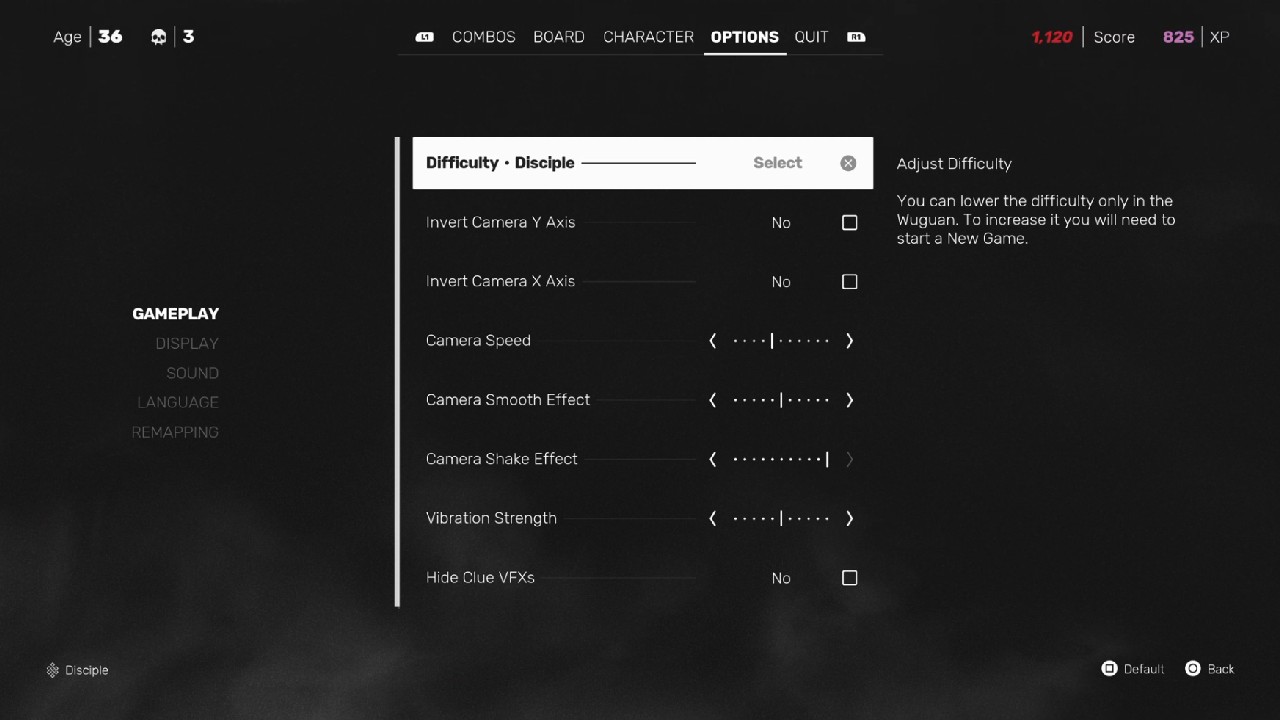Open the REMAPPING settings section
1280x720 pixels.
pyautogui.click(x=175, y=432)
